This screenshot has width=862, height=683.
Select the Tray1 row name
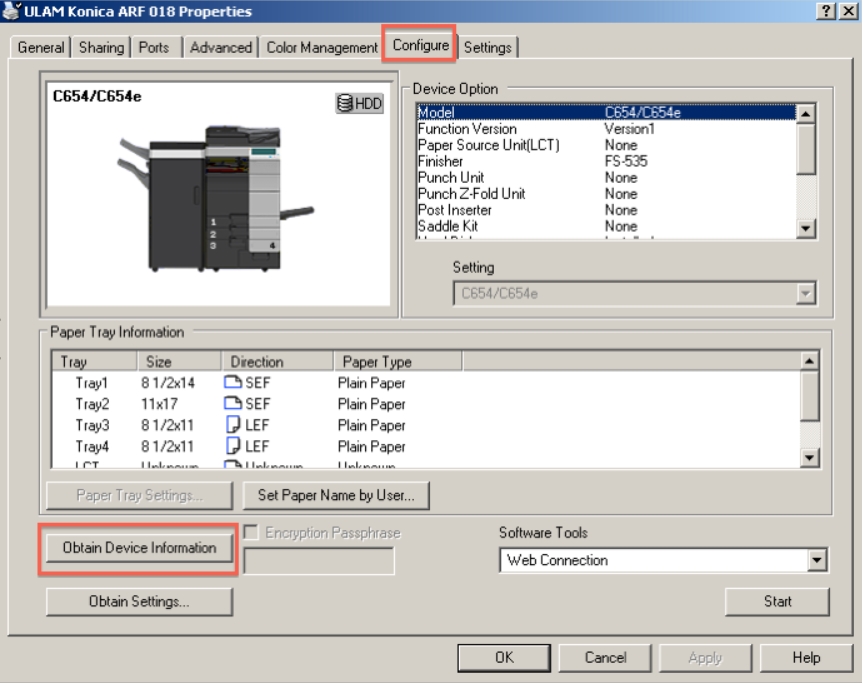point(92,383)
